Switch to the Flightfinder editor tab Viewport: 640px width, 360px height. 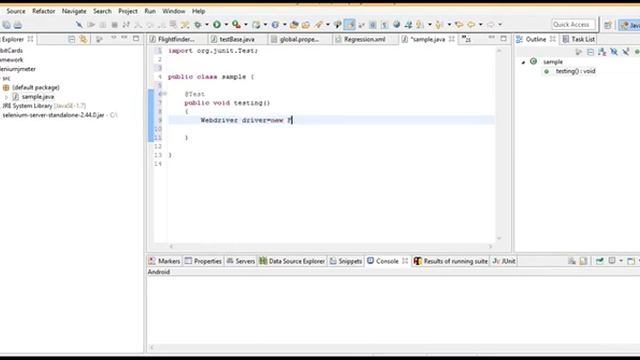(x=176, y=39)
